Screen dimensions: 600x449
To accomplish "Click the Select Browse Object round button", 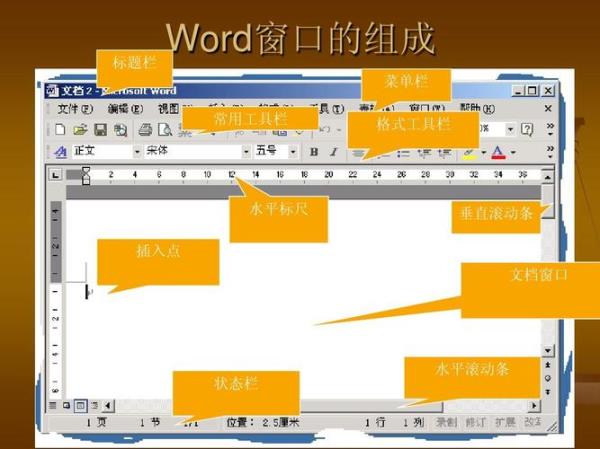I will click(x=548, y=378).
